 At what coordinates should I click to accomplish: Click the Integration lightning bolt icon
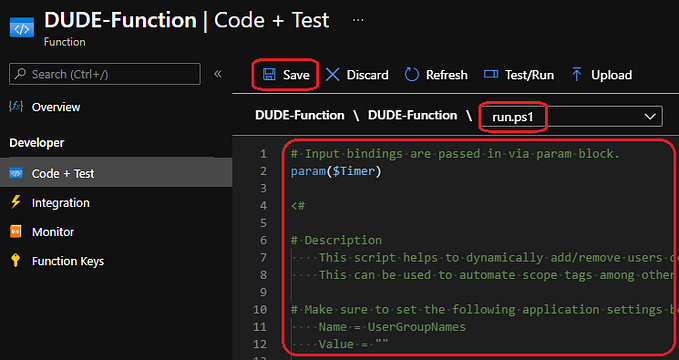click(x=16, y=202)
